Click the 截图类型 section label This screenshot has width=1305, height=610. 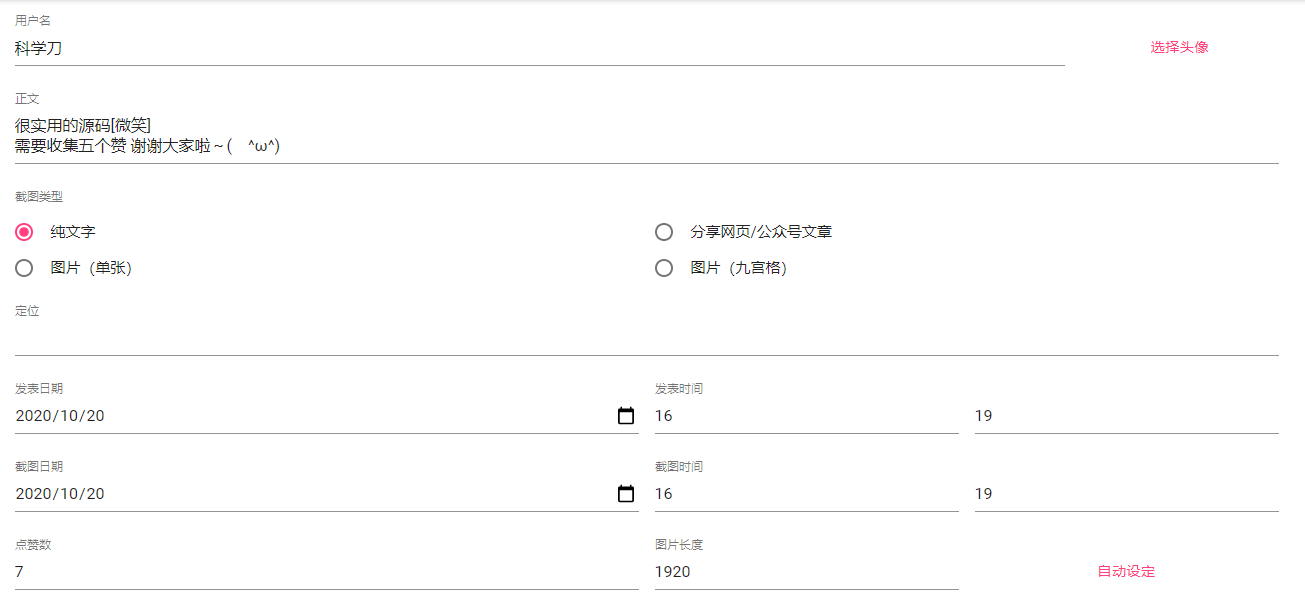point(39,197)
